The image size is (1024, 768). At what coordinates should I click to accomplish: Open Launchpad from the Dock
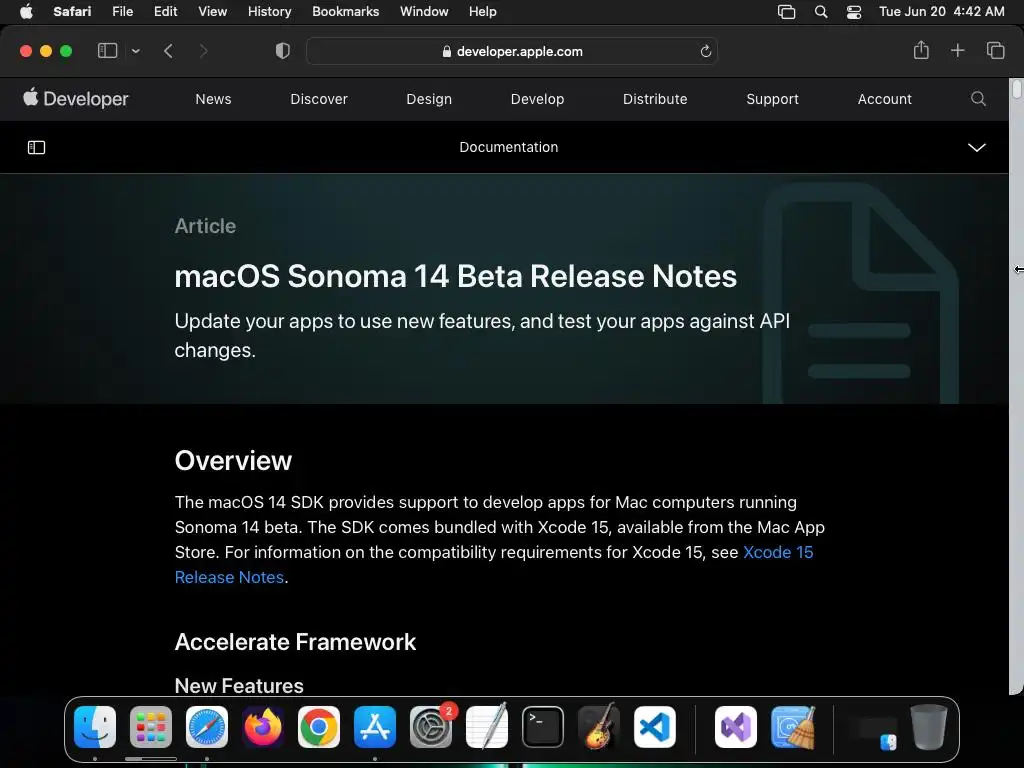pyautogui.click(x=151, y=727)
